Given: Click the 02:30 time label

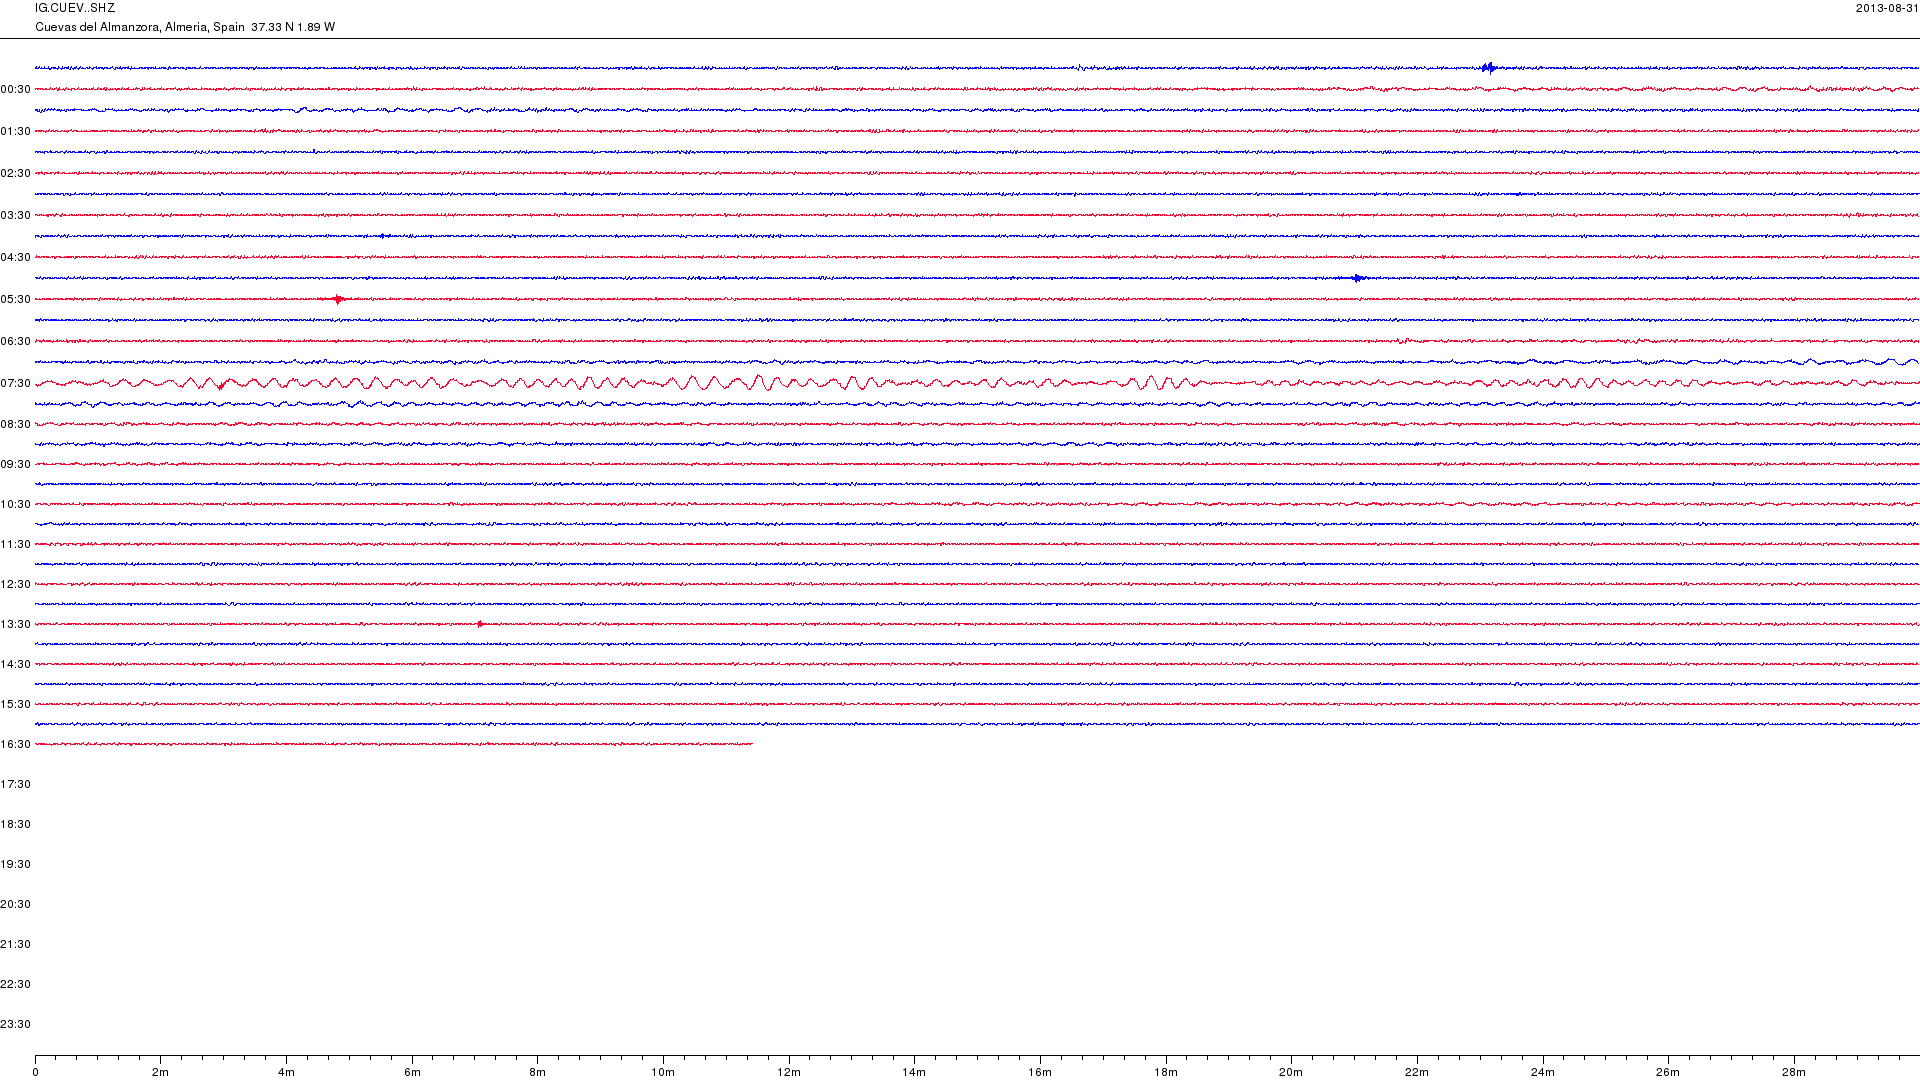Looking at the screenshot, I should (16, 174).
